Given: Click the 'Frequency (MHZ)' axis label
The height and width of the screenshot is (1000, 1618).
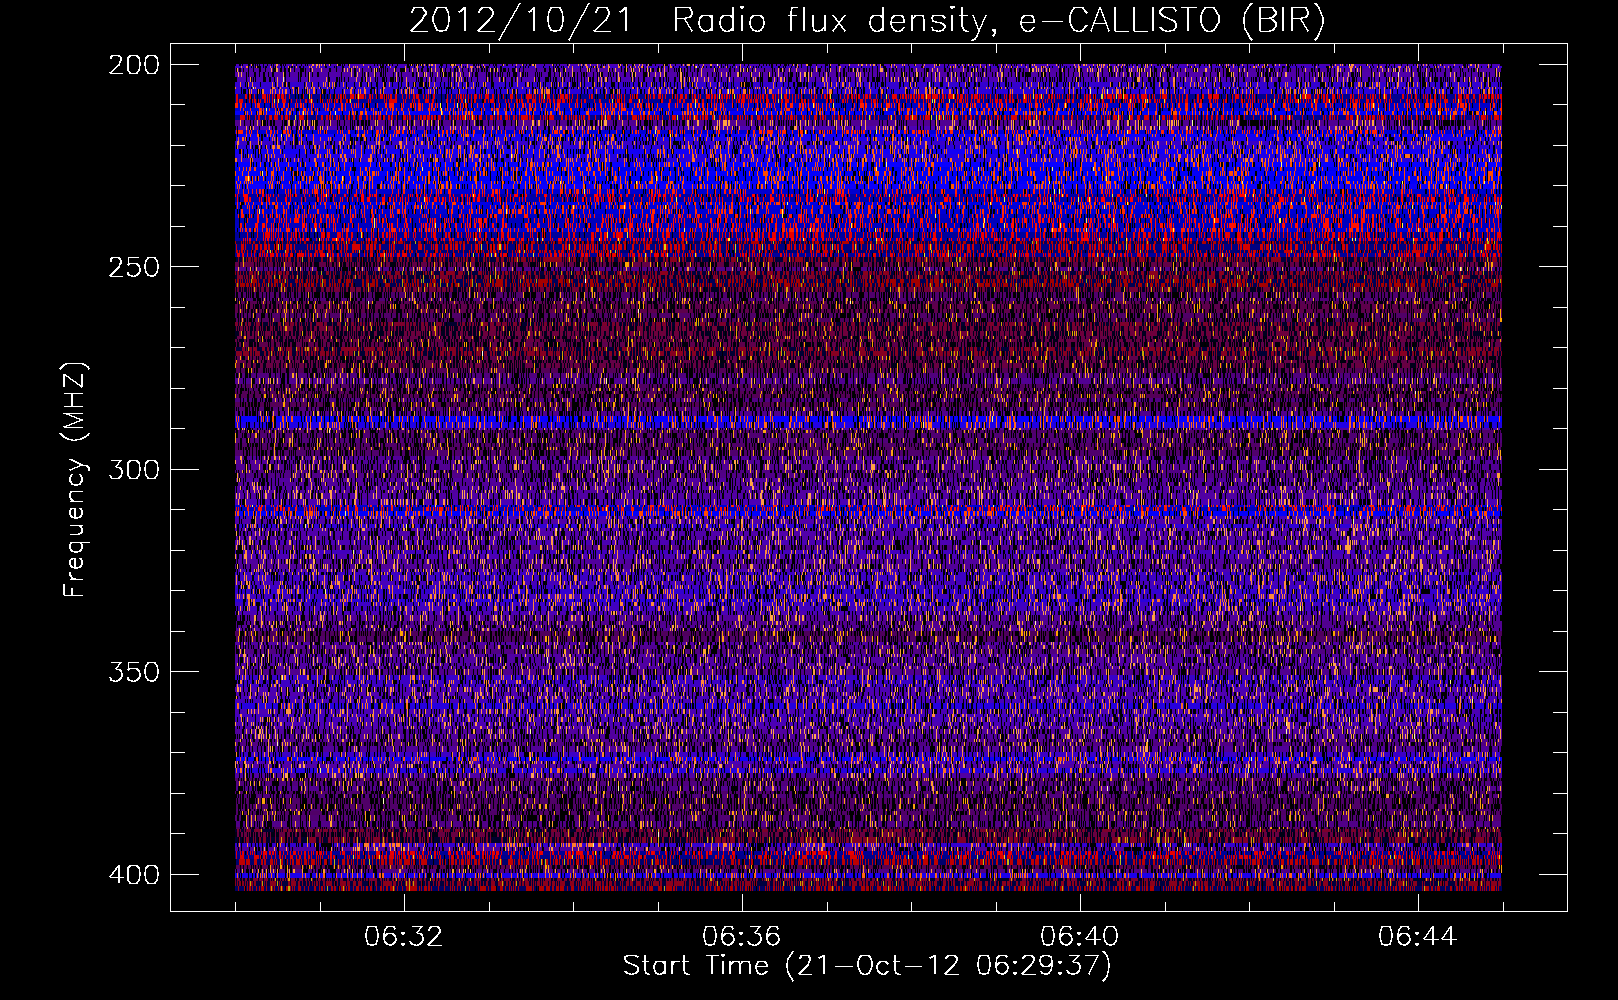Looking at the screenshot, I should (75, 480).
